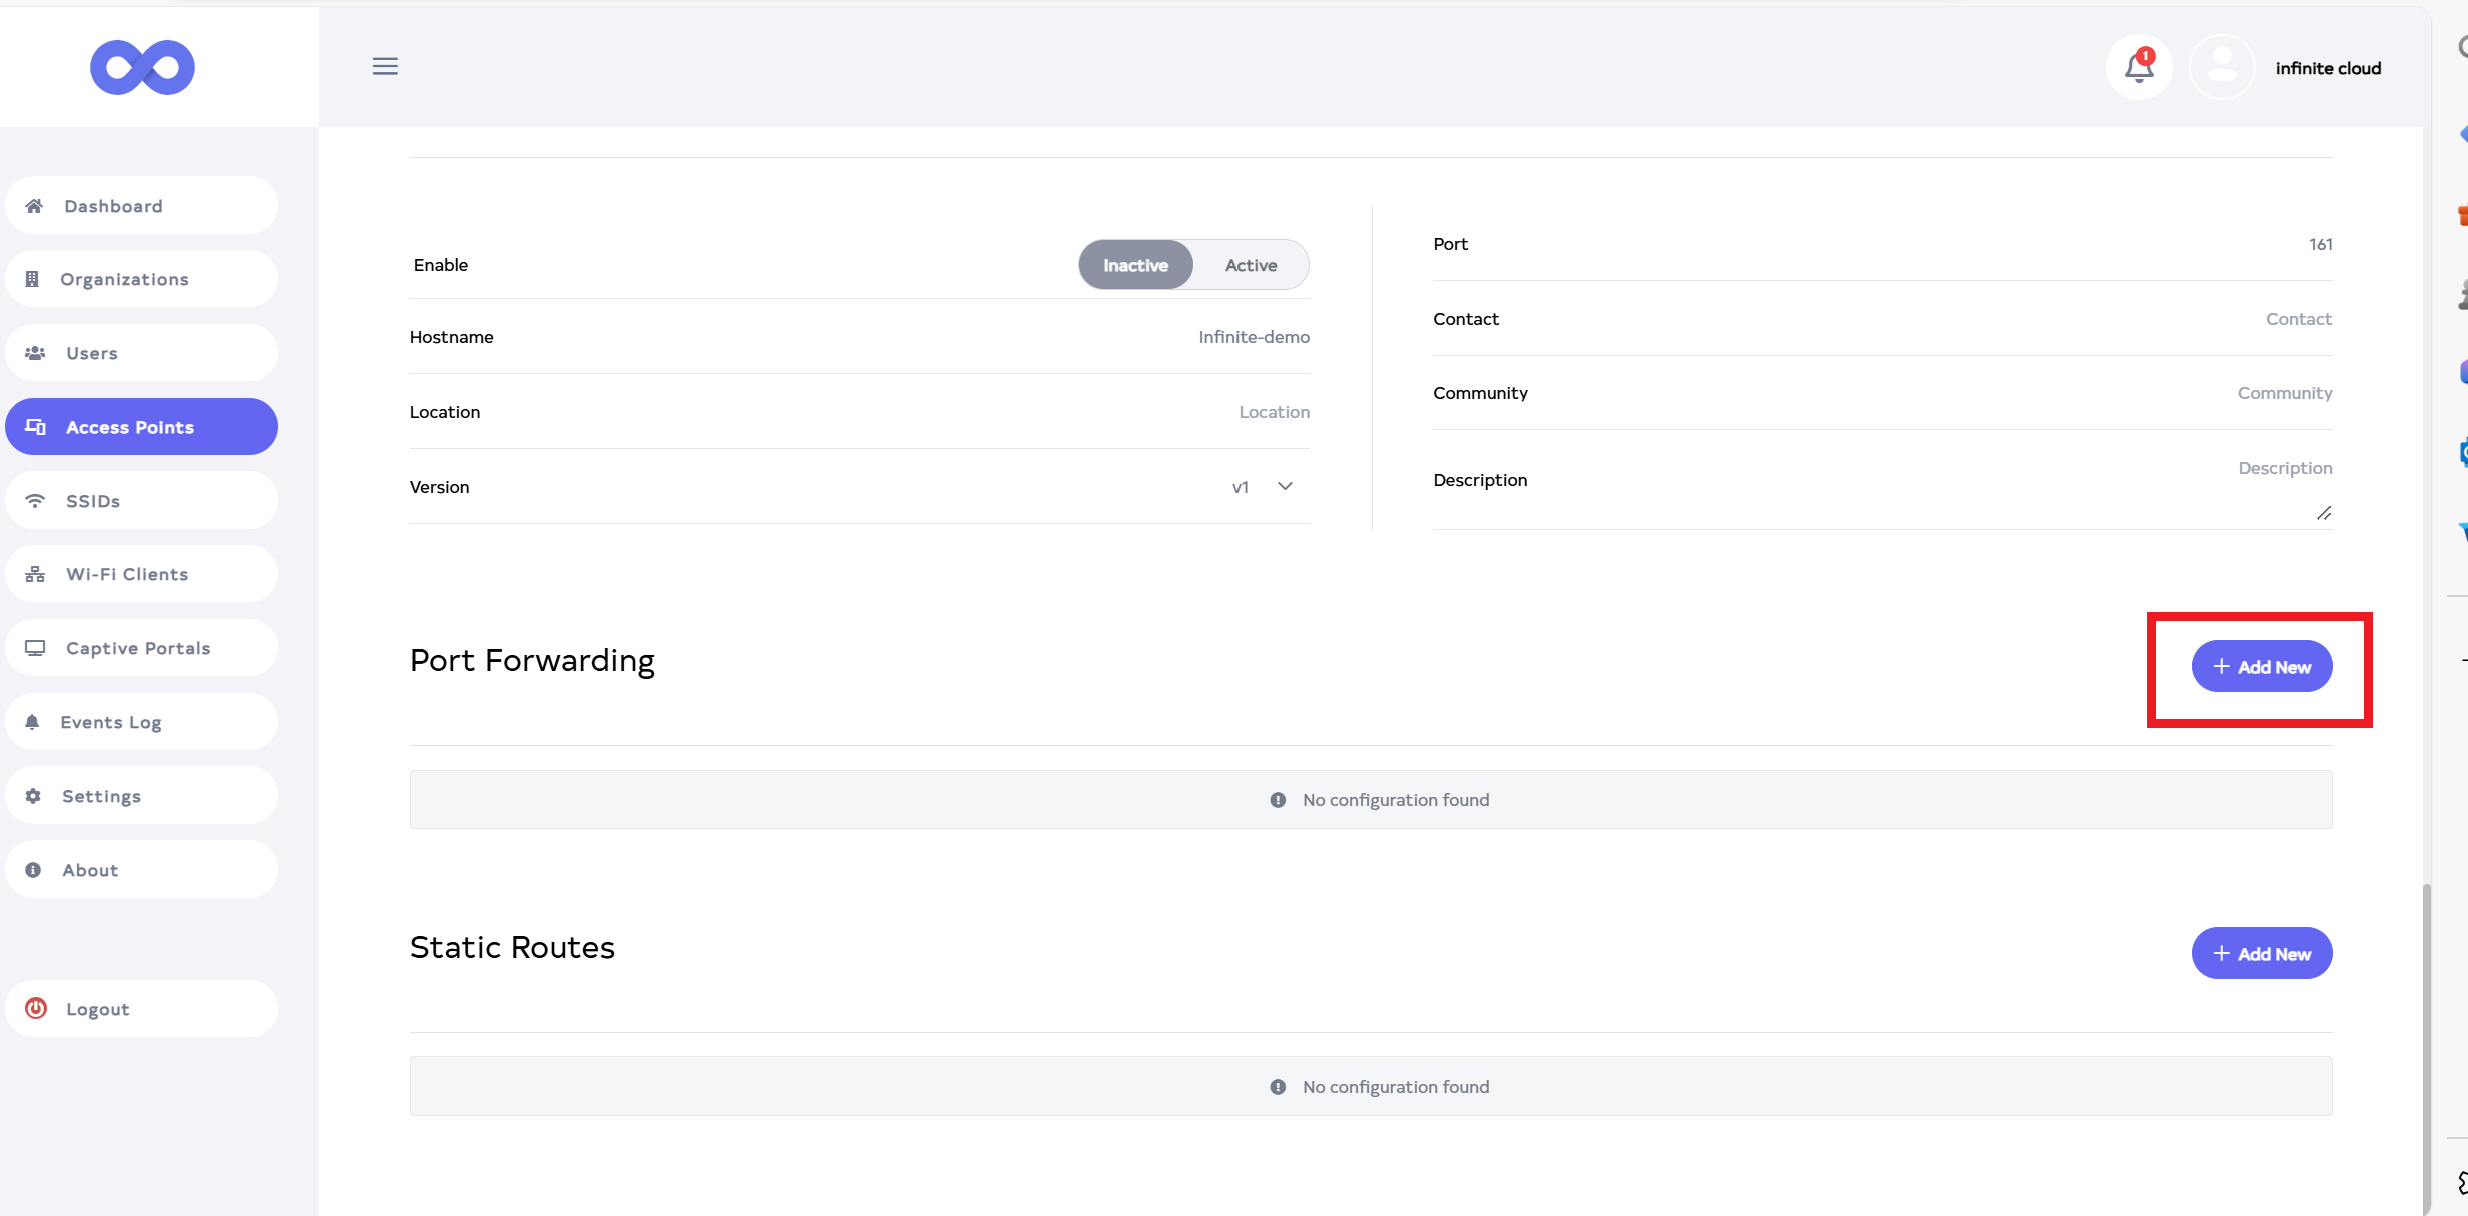The image size is (2468, 1216).
Task: Toggle the hamburger sidebar menu
Action: tap(385, 66)
